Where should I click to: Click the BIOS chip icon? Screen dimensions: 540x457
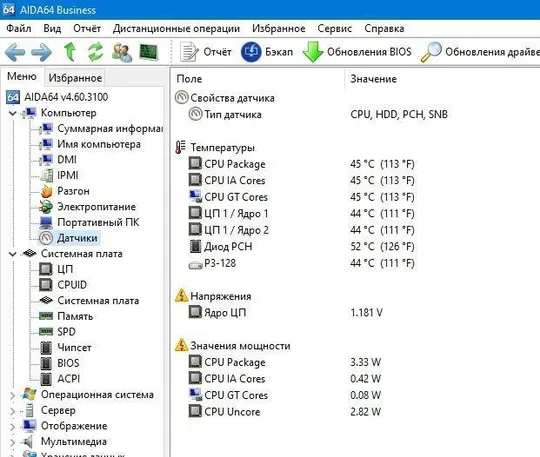pos(46,363)
